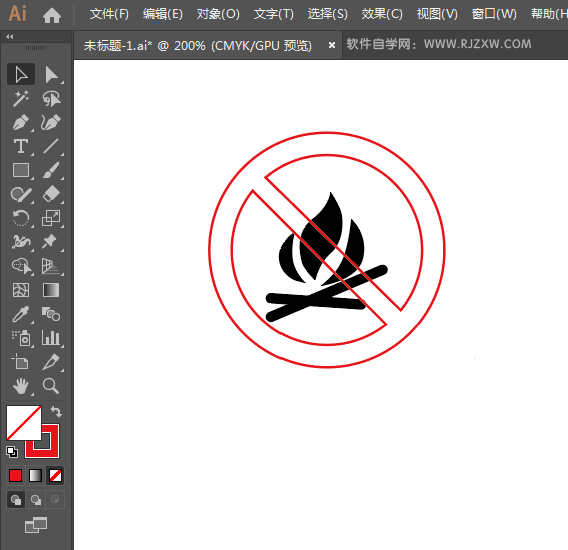
Task: Select the Pen tool
Action: click(21, 122)
